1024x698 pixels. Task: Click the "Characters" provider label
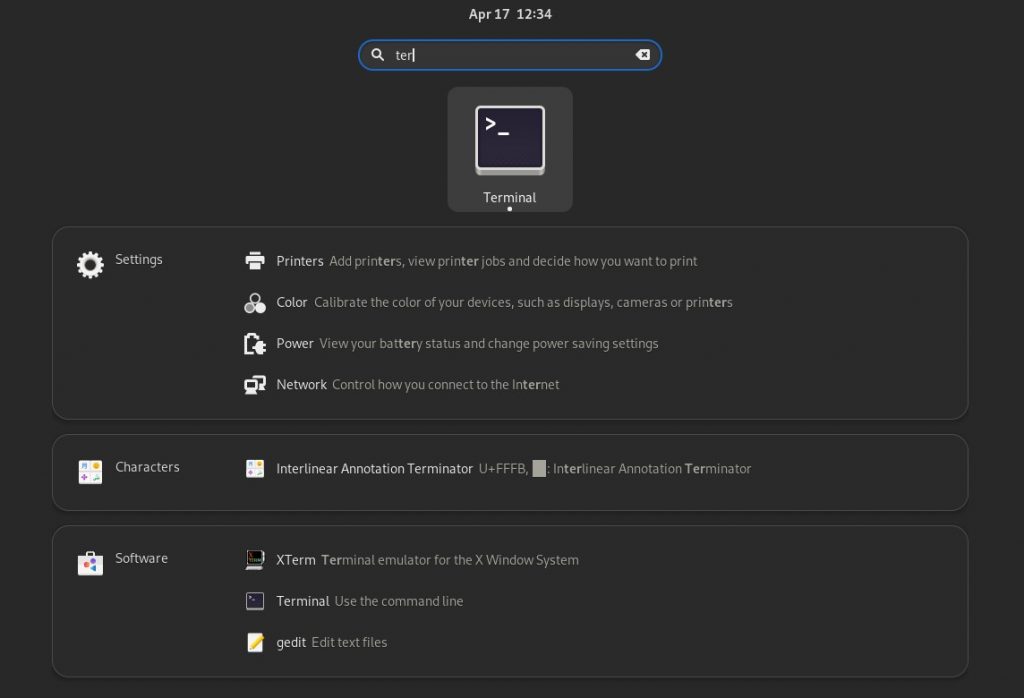(147, 467)
